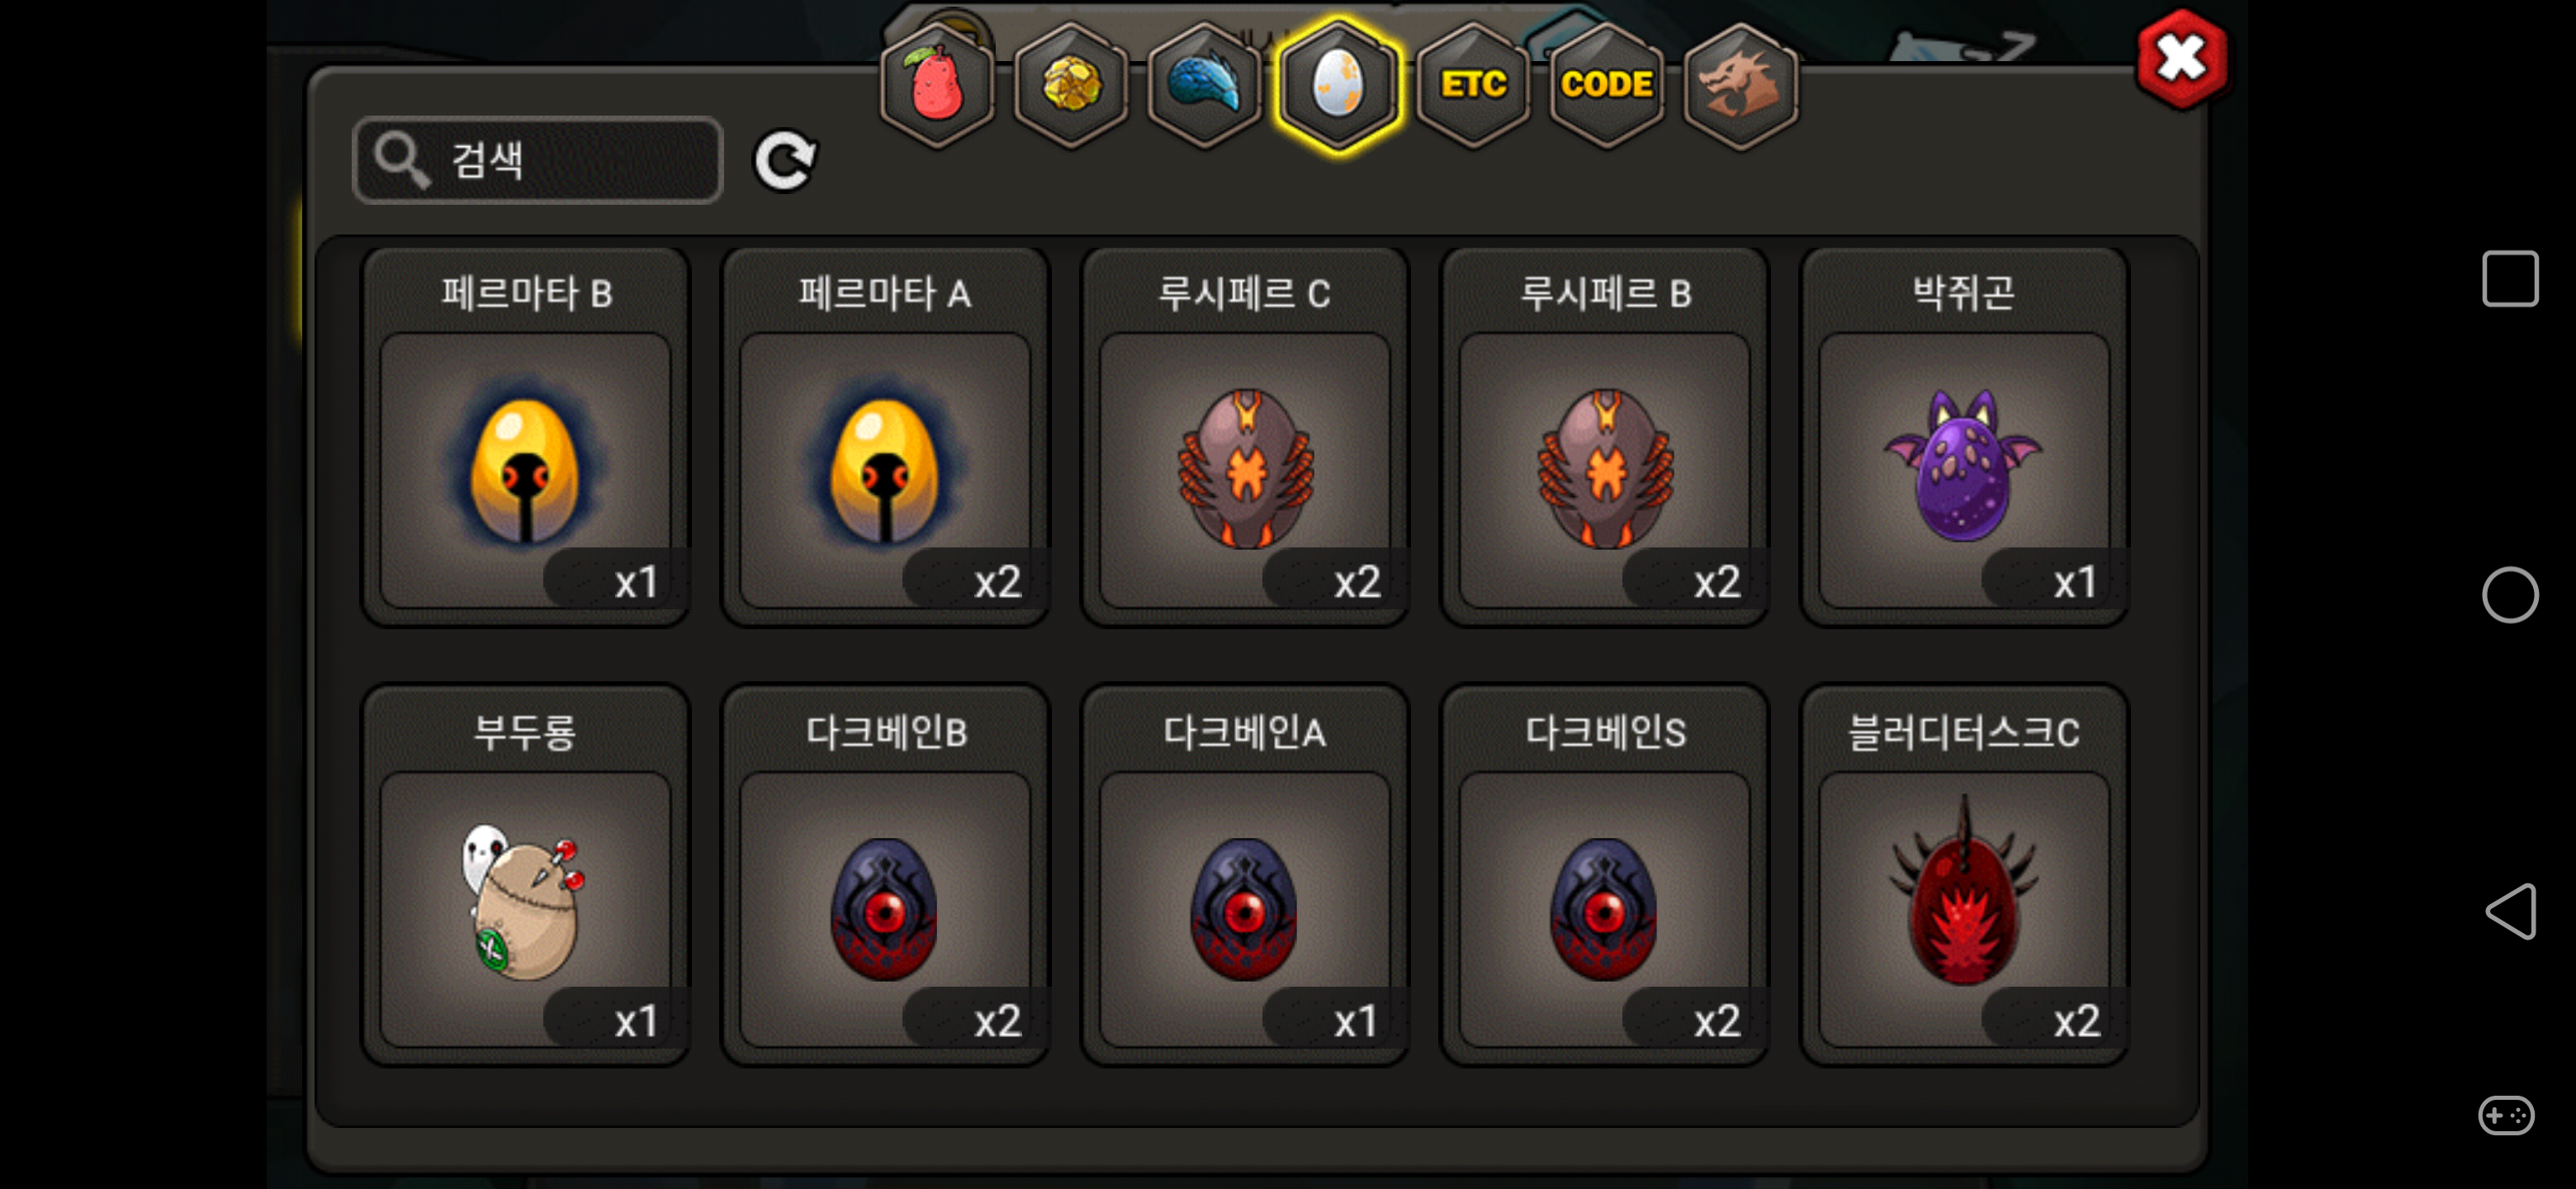The image size is (2576, 1189).
Task: Select the 다크베인S egg
Action: (x=1605, y=876)
